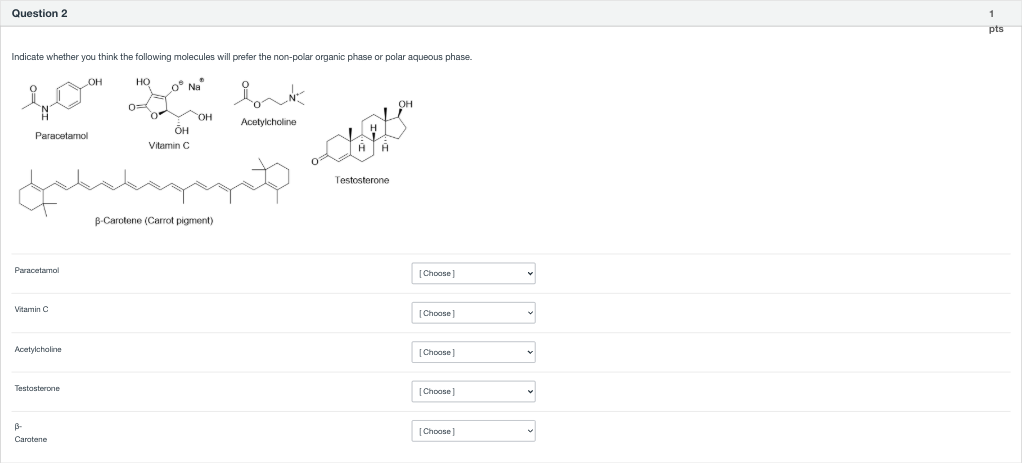Open the β-Carotene phase dropdown
Screen dimensions: 1022x463
pos(473,431)
